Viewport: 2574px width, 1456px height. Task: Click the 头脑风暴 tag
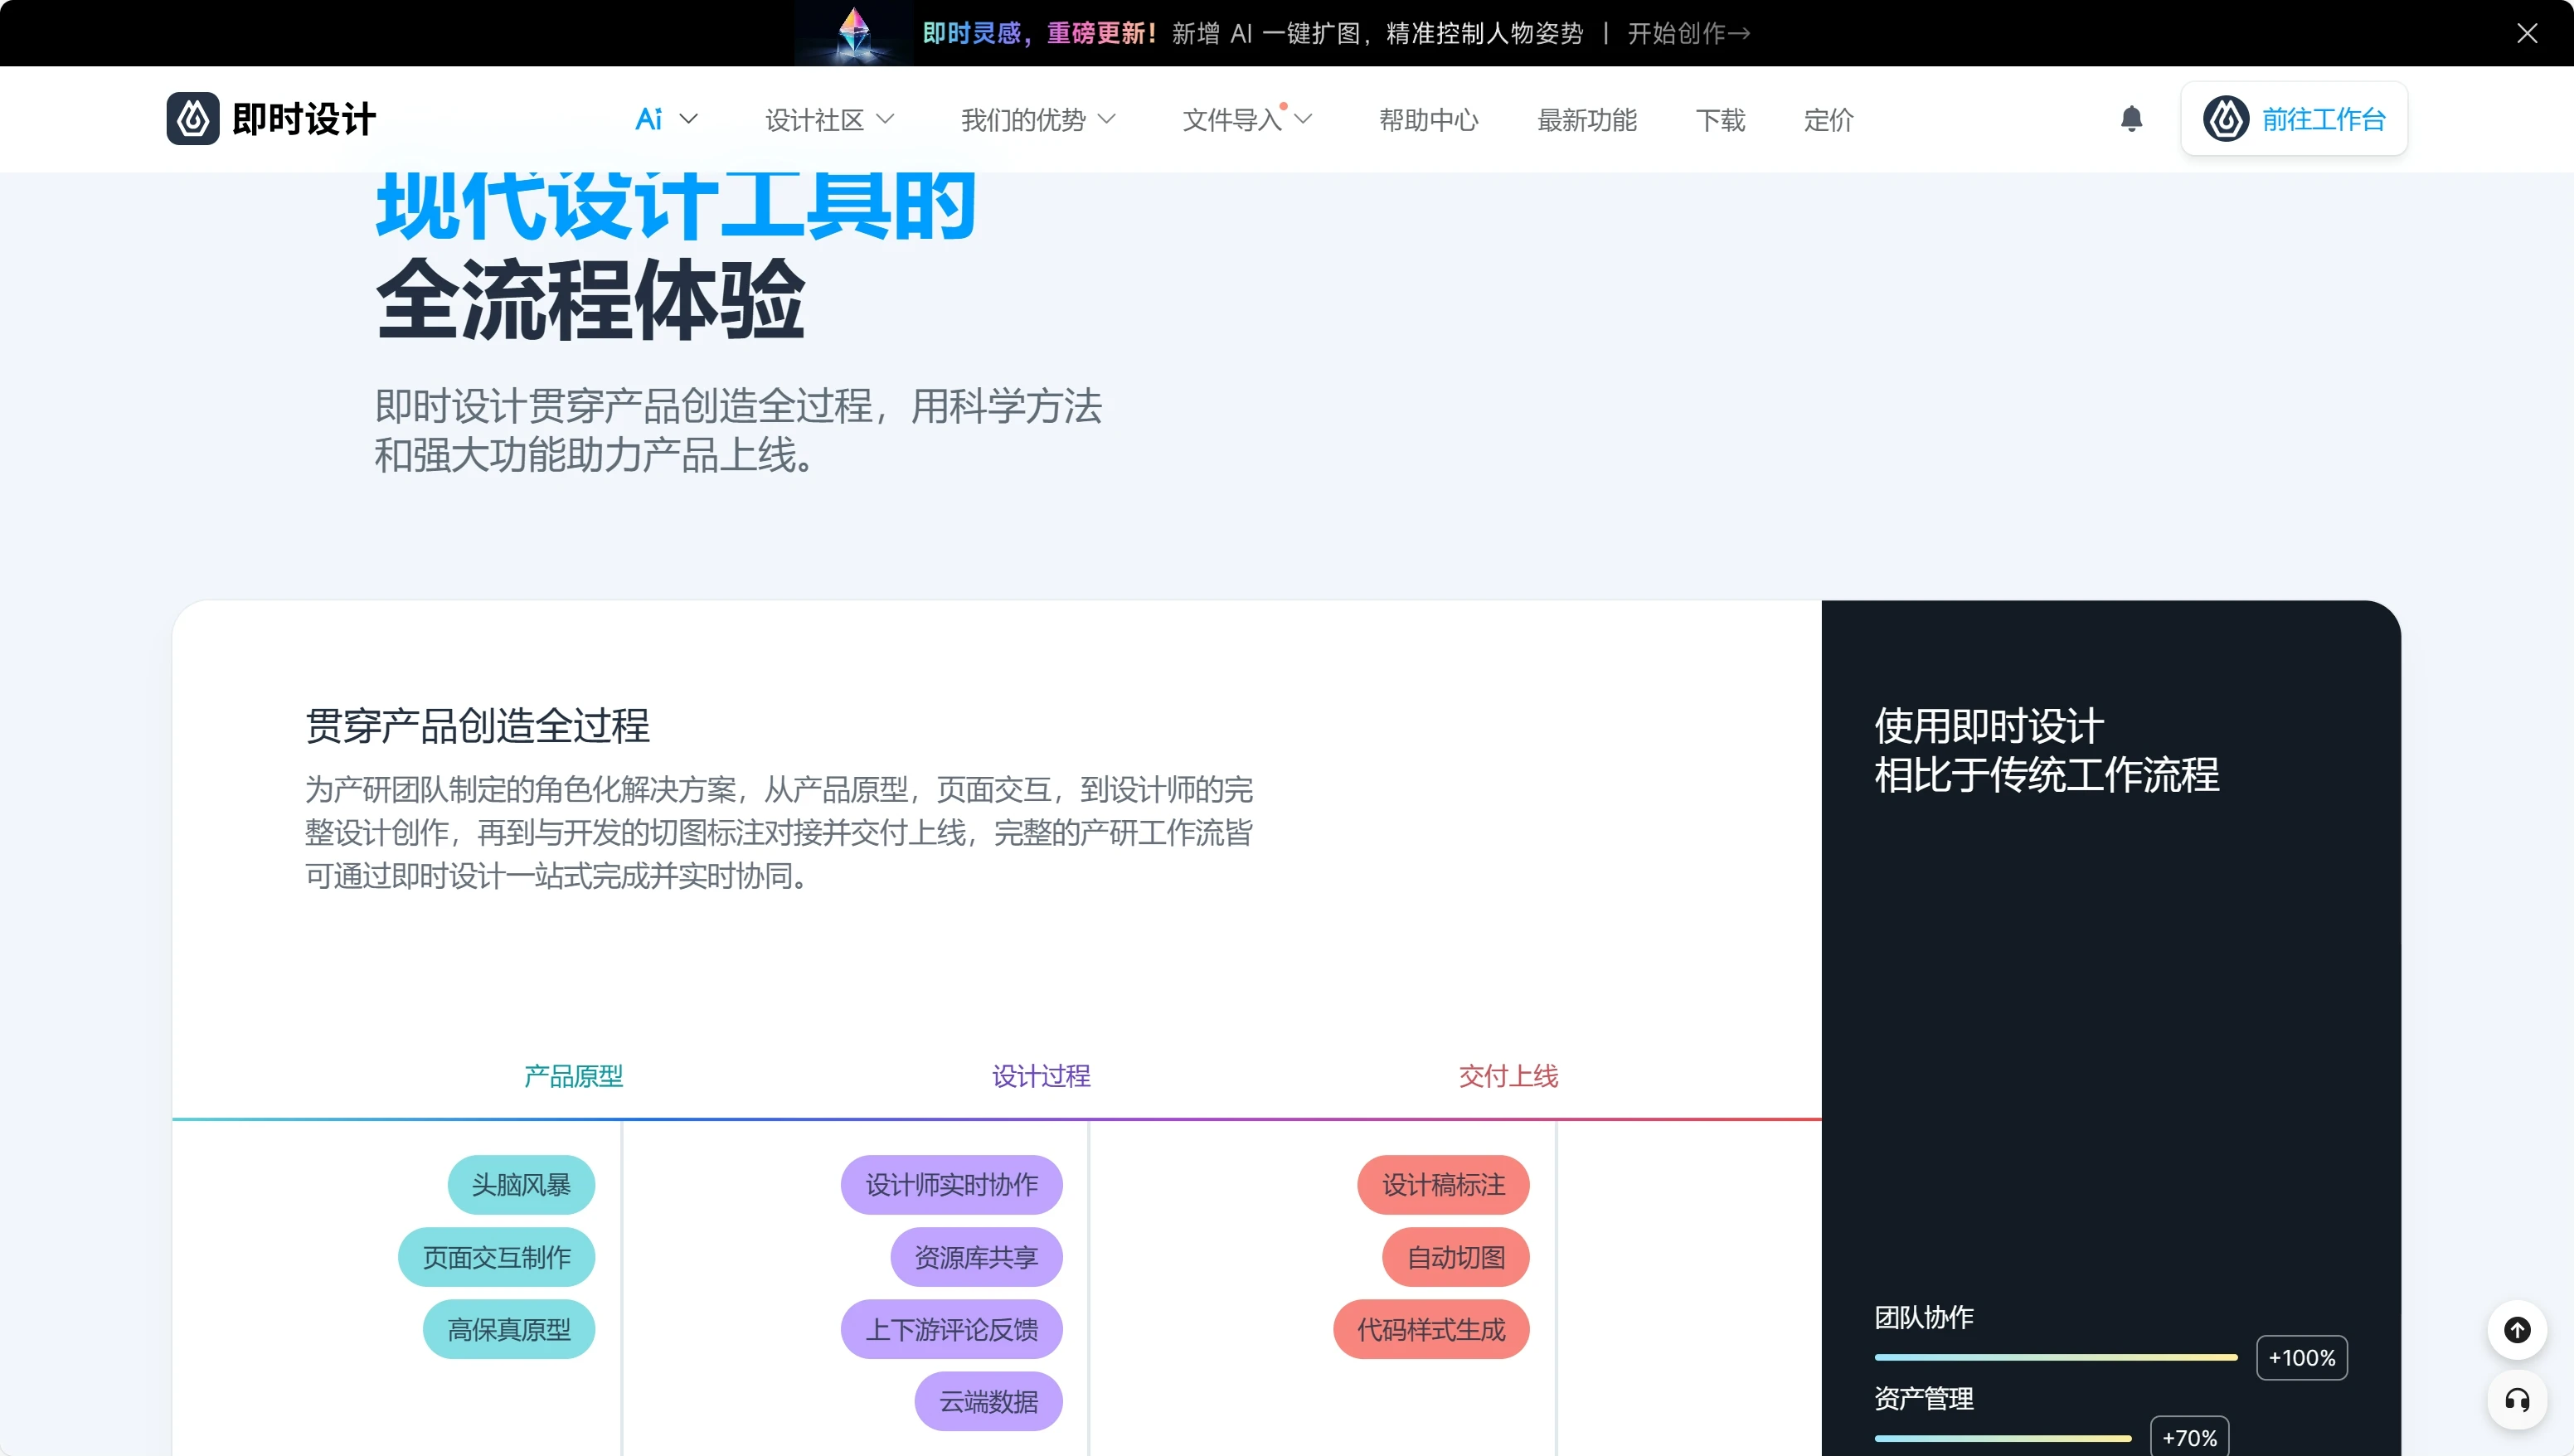[x=521, y=1185]
